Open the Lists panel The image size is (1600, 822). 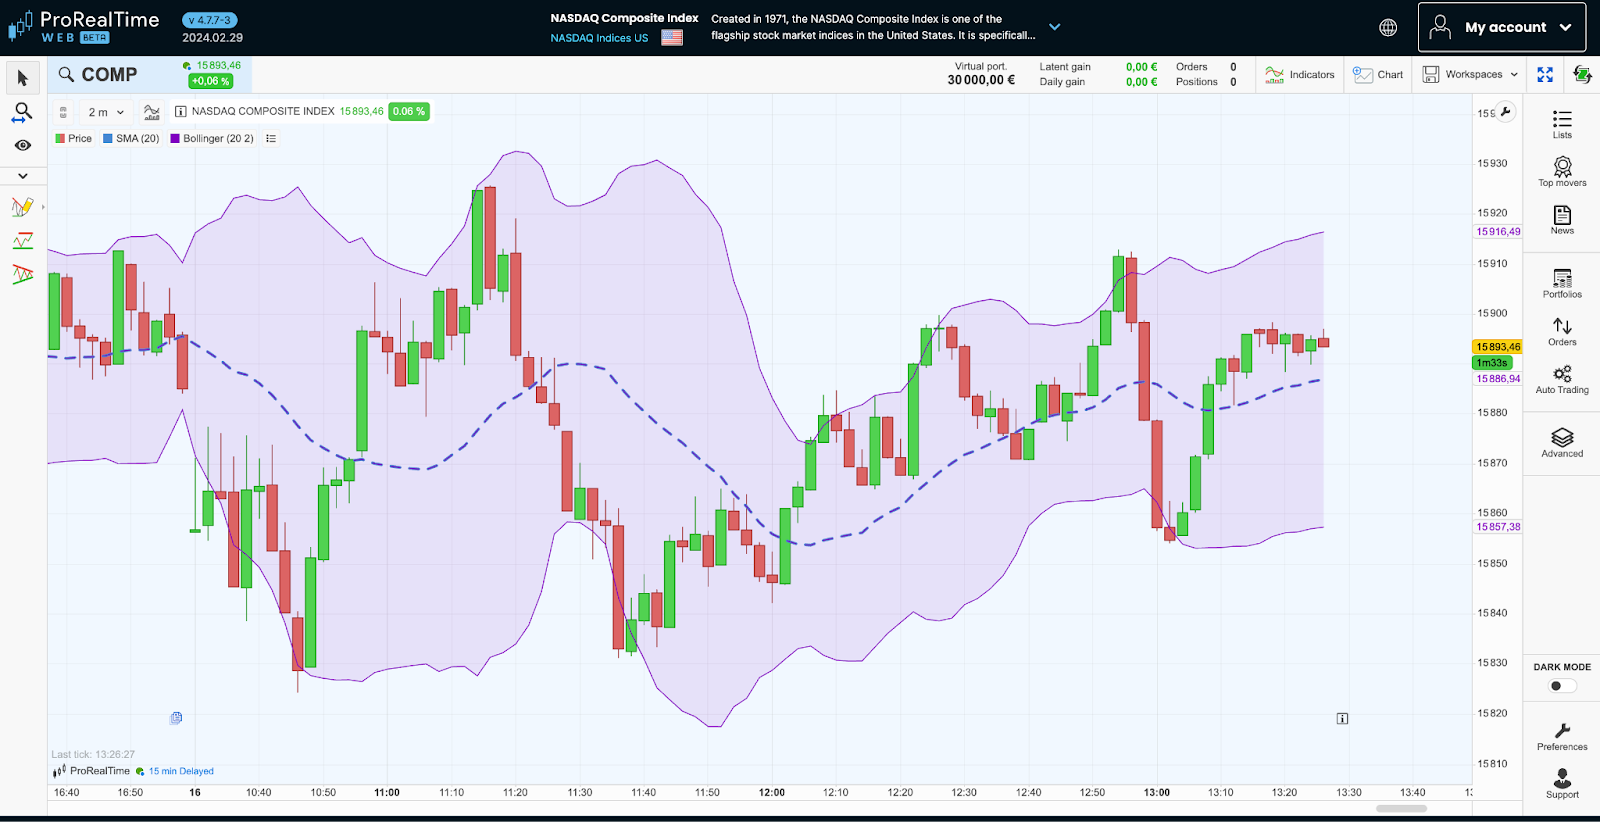pyautogui.click(x=1562, y=124)
